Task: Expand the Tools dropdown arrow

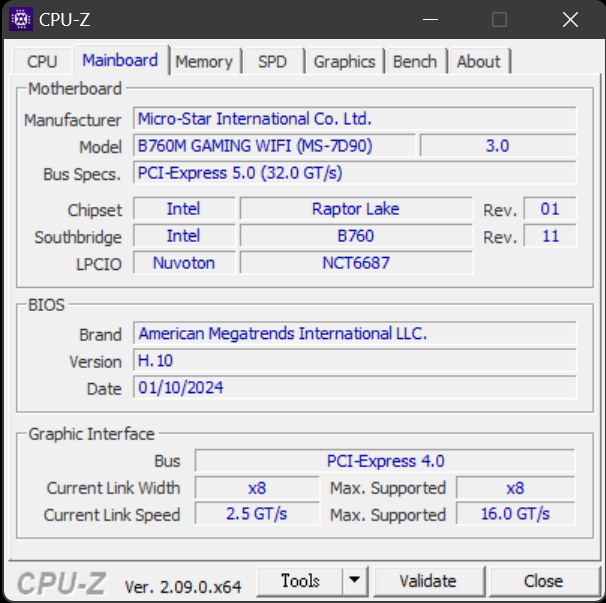Action: click(x=354, y=581)
